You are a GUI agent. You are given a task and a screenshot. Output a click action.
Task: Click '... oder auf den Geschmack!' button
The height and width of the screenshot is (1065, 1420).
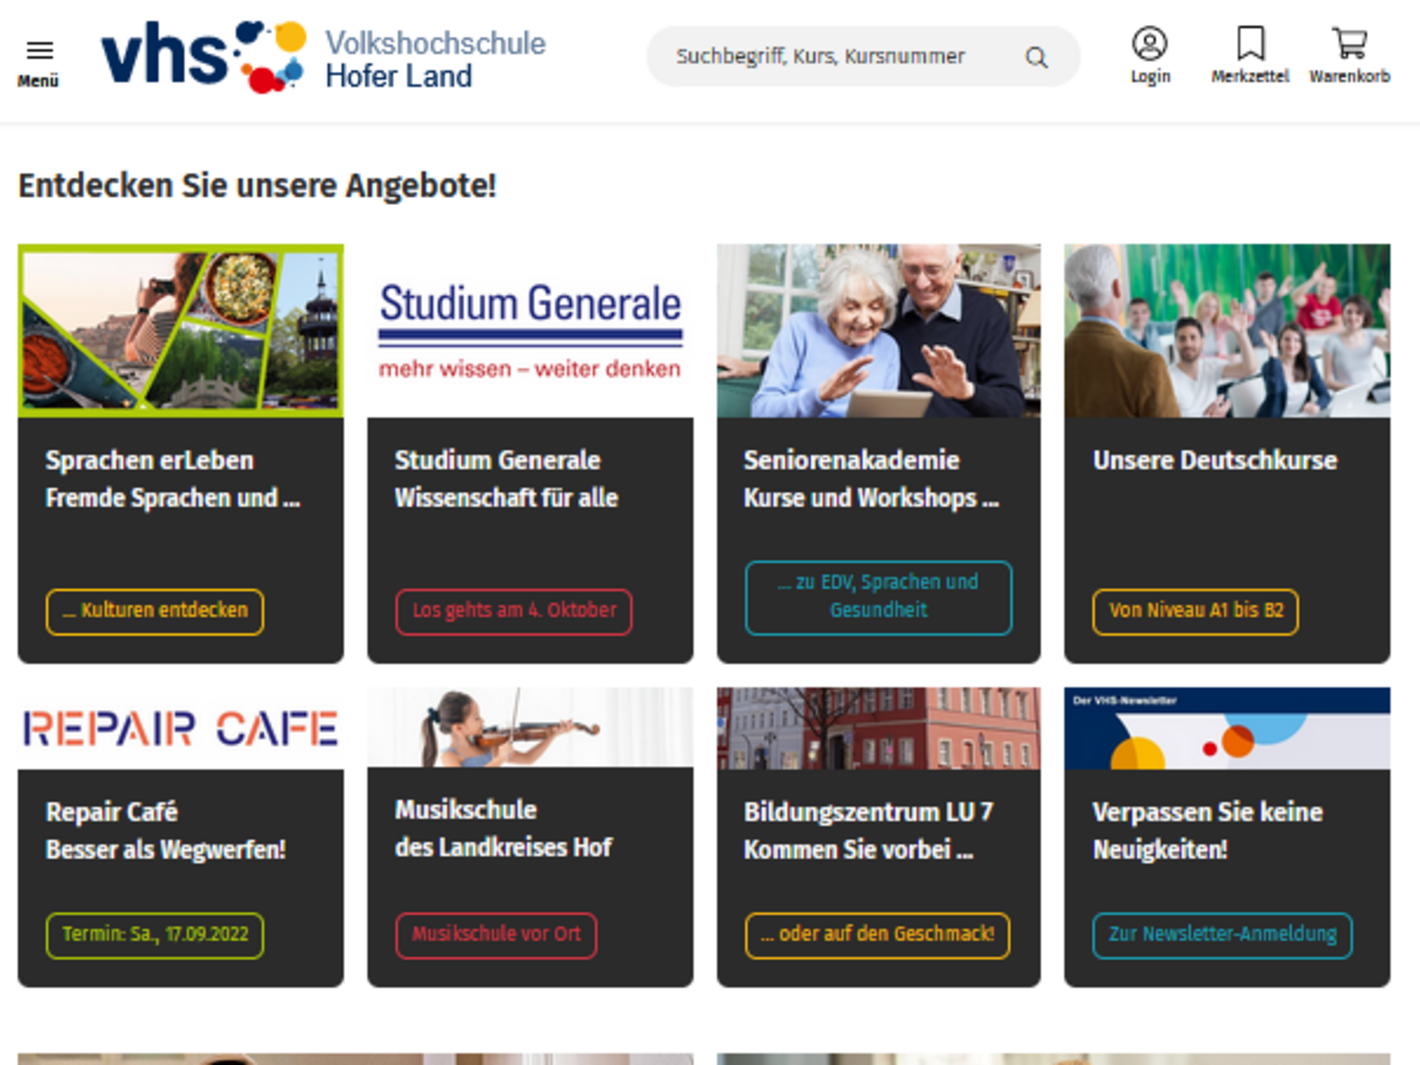(x=877, y=935)
